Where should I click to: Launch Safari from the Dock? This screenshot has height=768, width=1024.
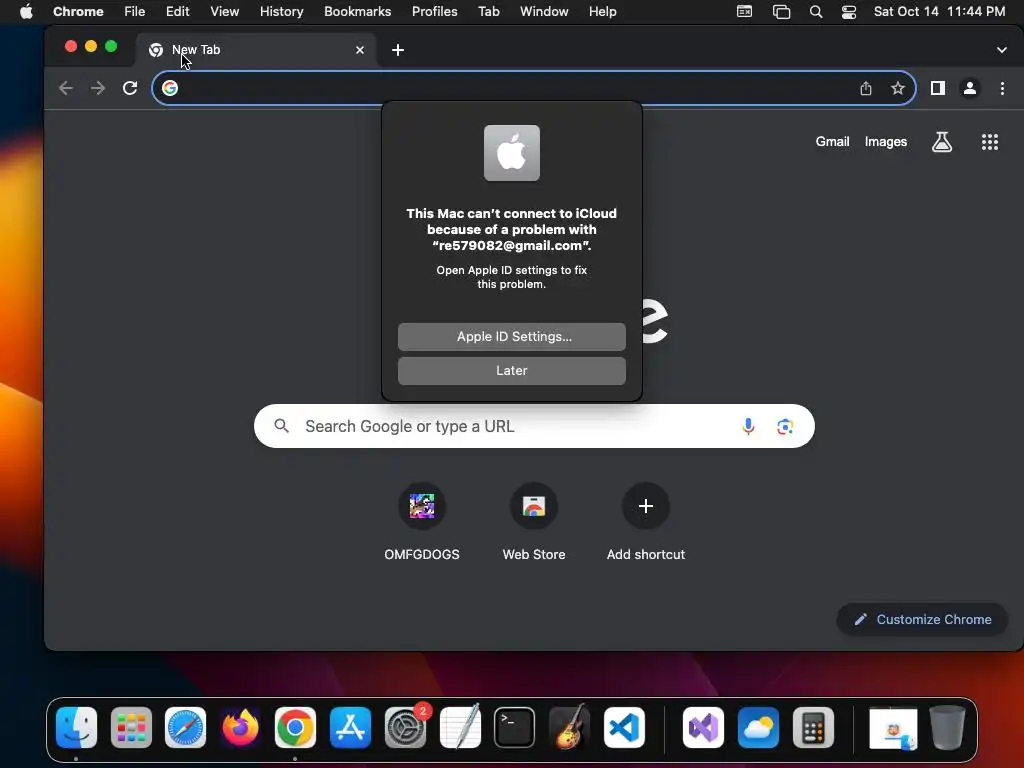(x=185, y=727)
